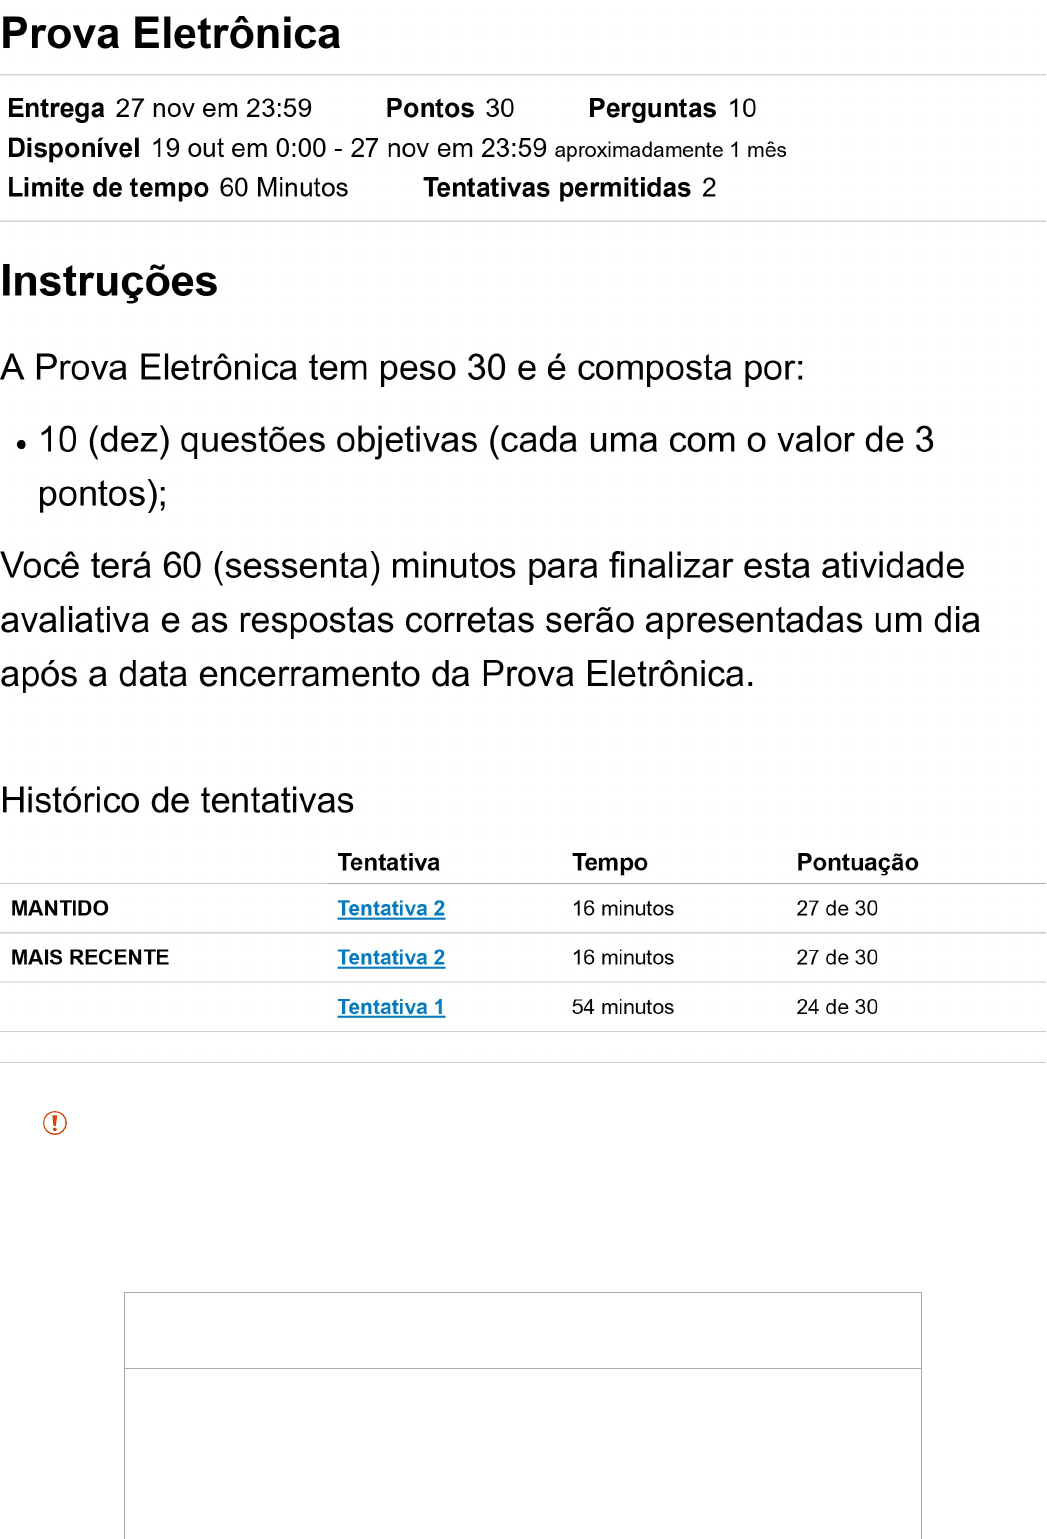Click the 24 de 30 score cell
This screenshot has height=1539, width=1047.
click(x=836, y=1007)
